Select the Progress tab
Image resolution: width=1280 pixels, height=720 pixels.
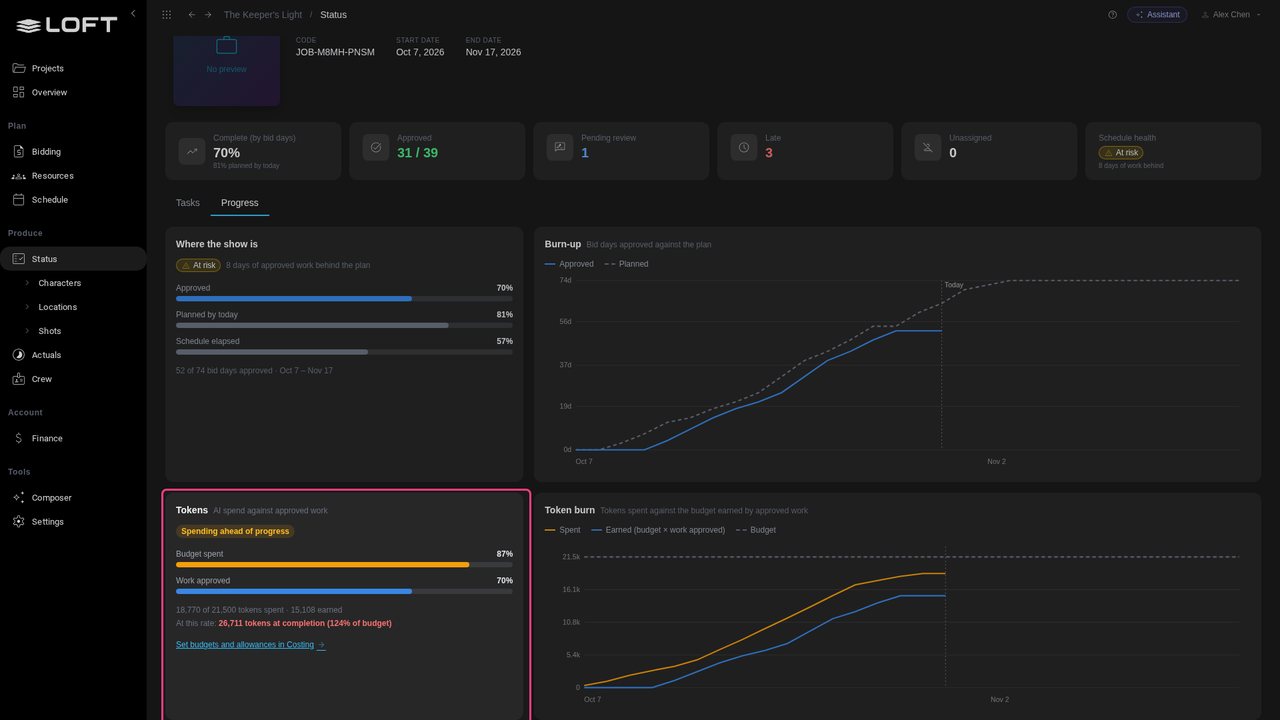pyautogui.click(x=240, y=203)
